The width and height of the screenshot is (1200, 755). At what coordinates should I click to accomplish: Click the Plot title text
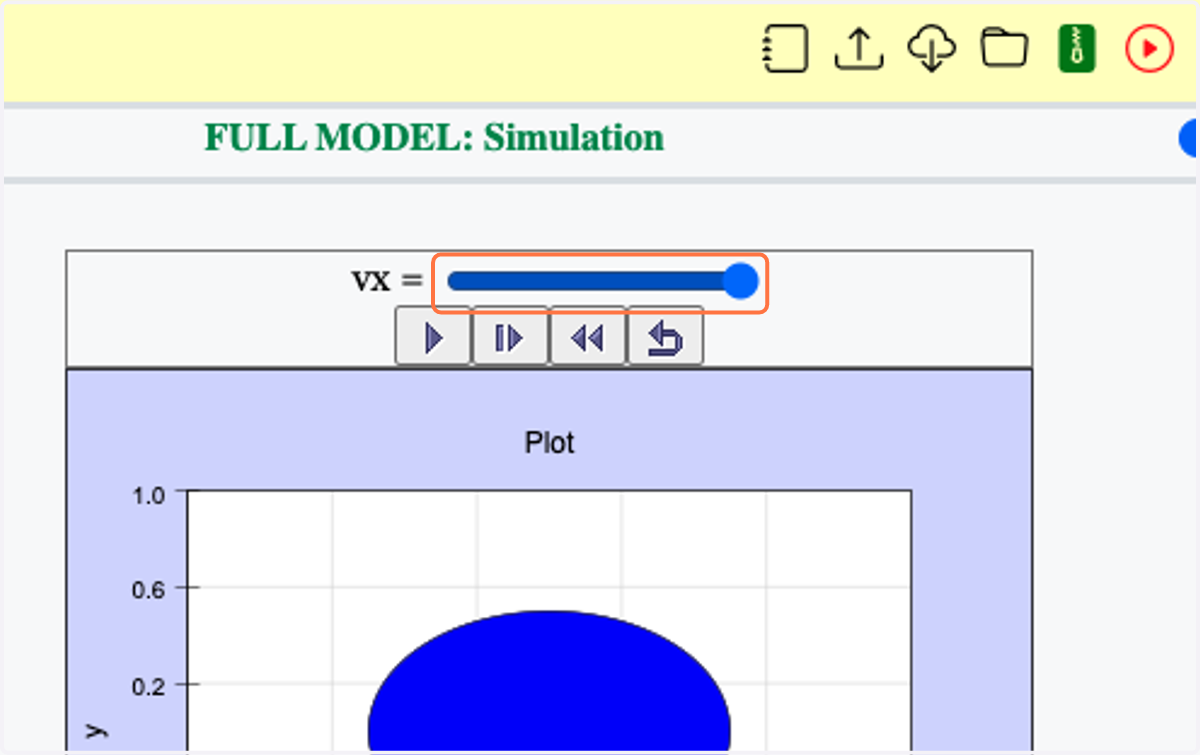pyautogui.click(x=549, y=443)
